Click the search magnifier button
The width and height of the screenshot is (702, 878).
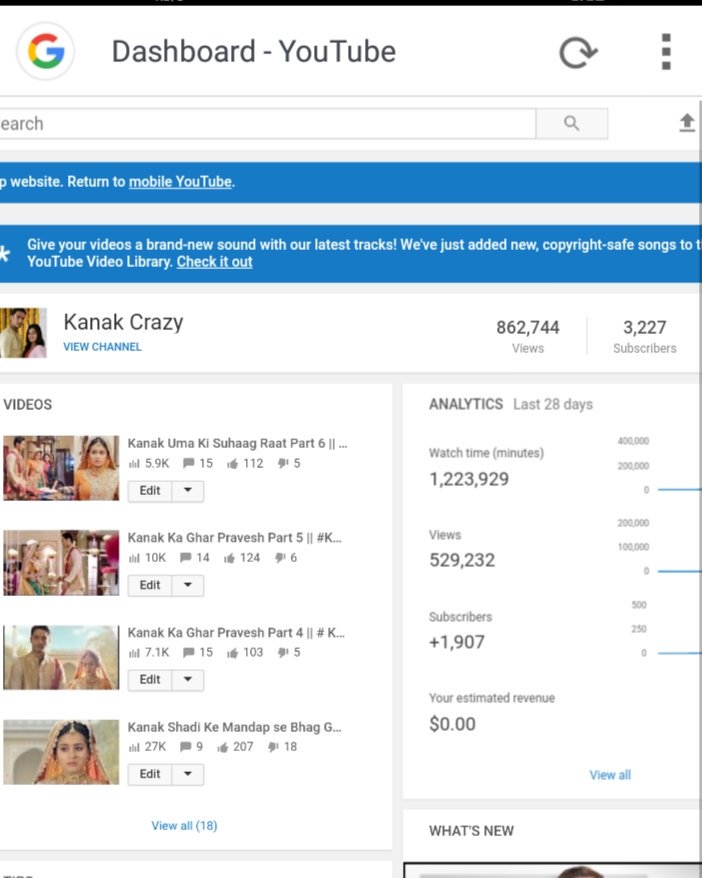(x=572, y=123)
